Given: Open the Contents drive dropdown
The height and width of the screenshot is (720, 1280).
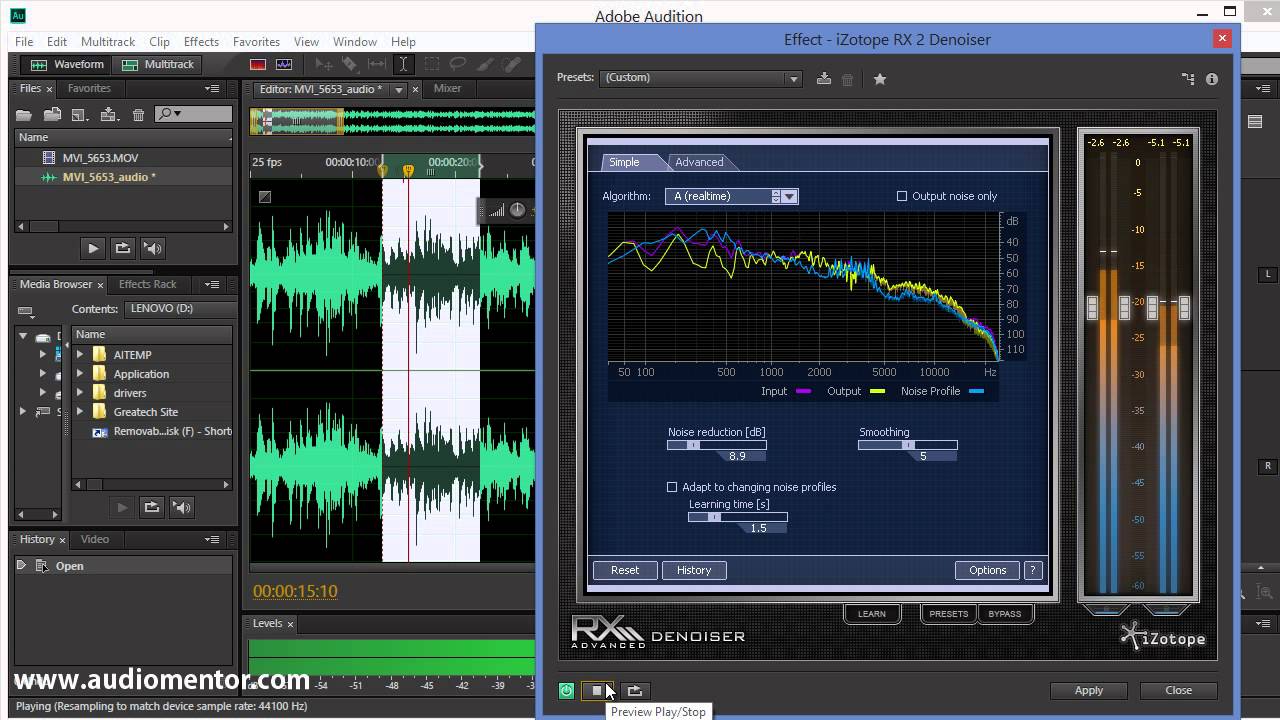Looking at the screenshot, I should pyautogui.click(x=181, y=309).
